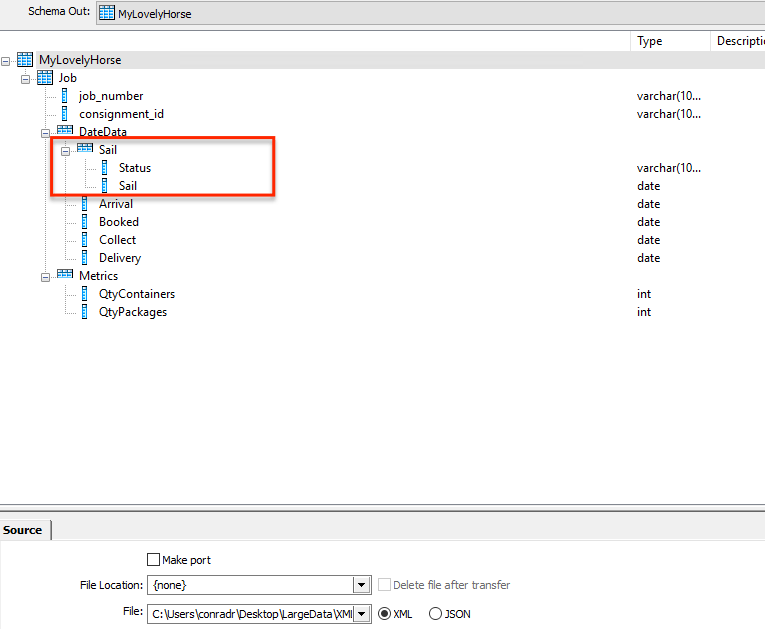This screenshot has width=765, height=629.
Task: Switch to the Source tab
Action: coord(23,530)
